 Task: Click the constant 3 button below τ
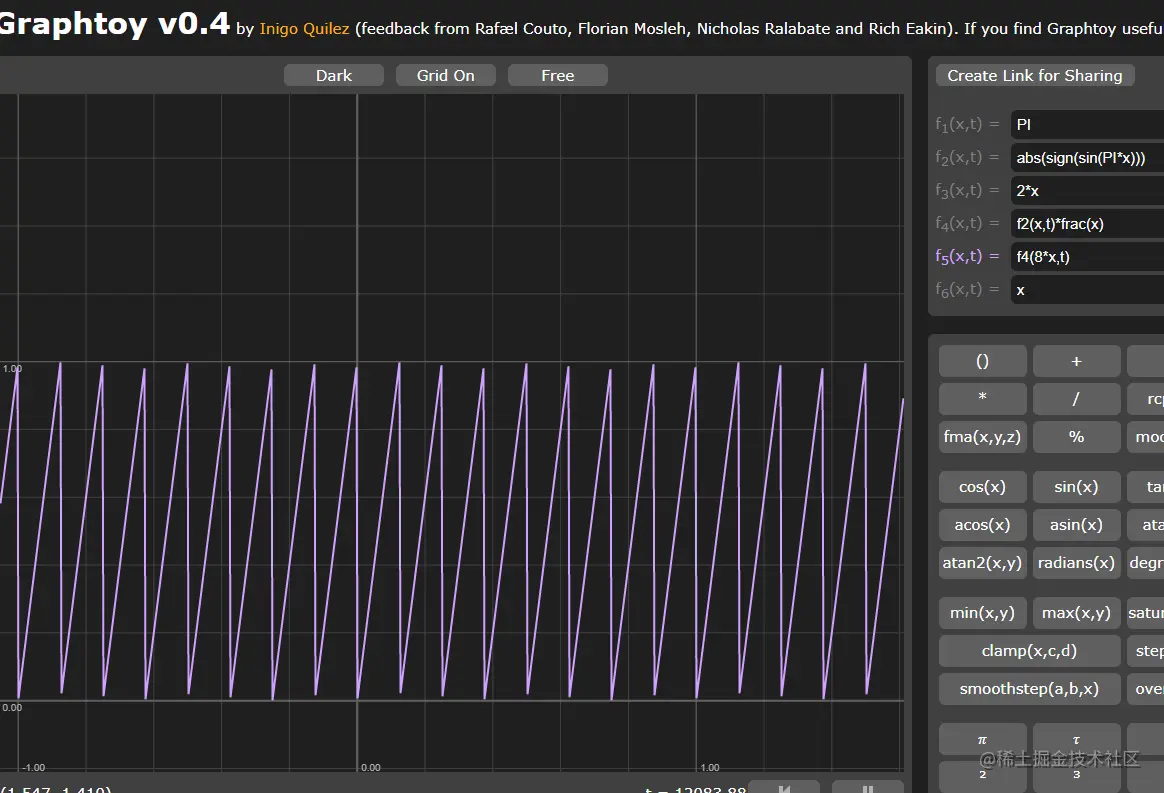[x=1076, y=776]
